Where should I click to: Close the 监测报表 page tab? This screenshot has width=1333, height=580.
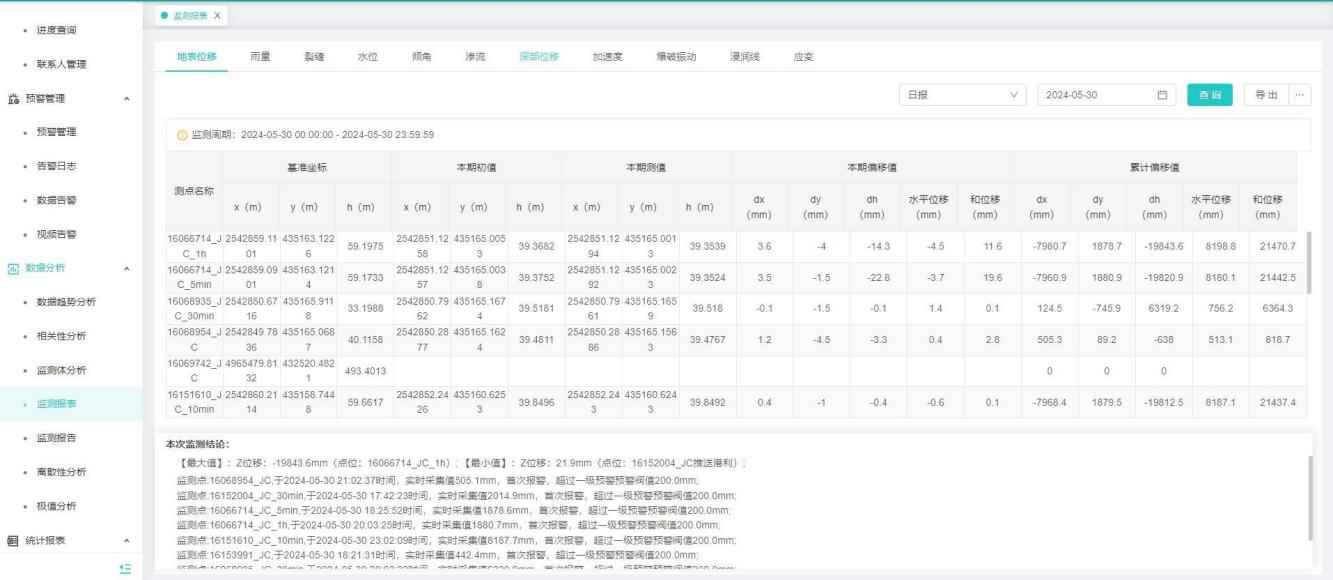(x=217, y=15)
